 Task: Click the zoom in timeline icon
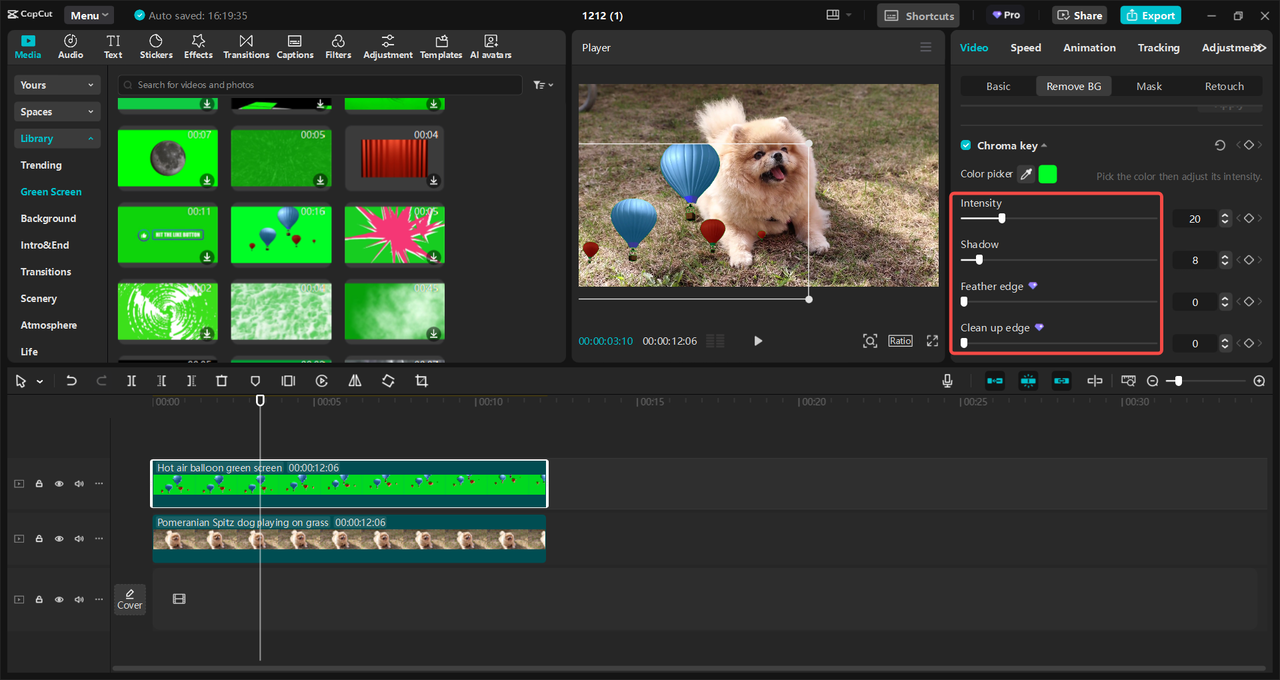pyautogui.click(x=1259, y=381)
